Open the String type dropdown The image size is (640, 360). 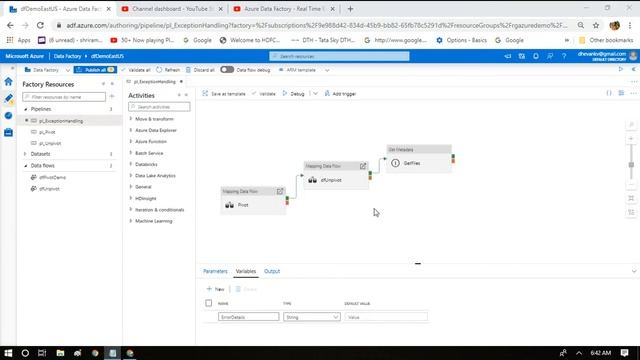[312, 317]
